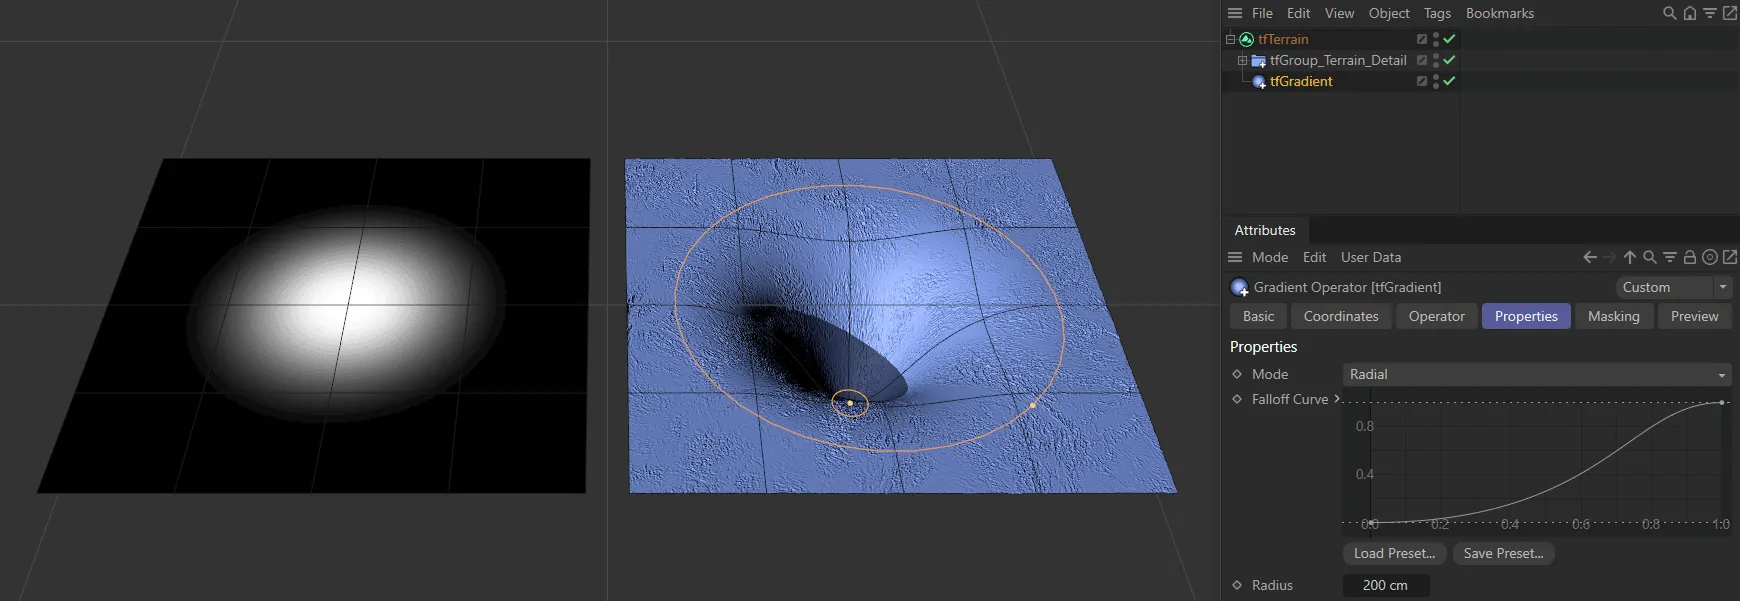Open the User Data menu
1740x601 pixels.
coord(1371,257)
